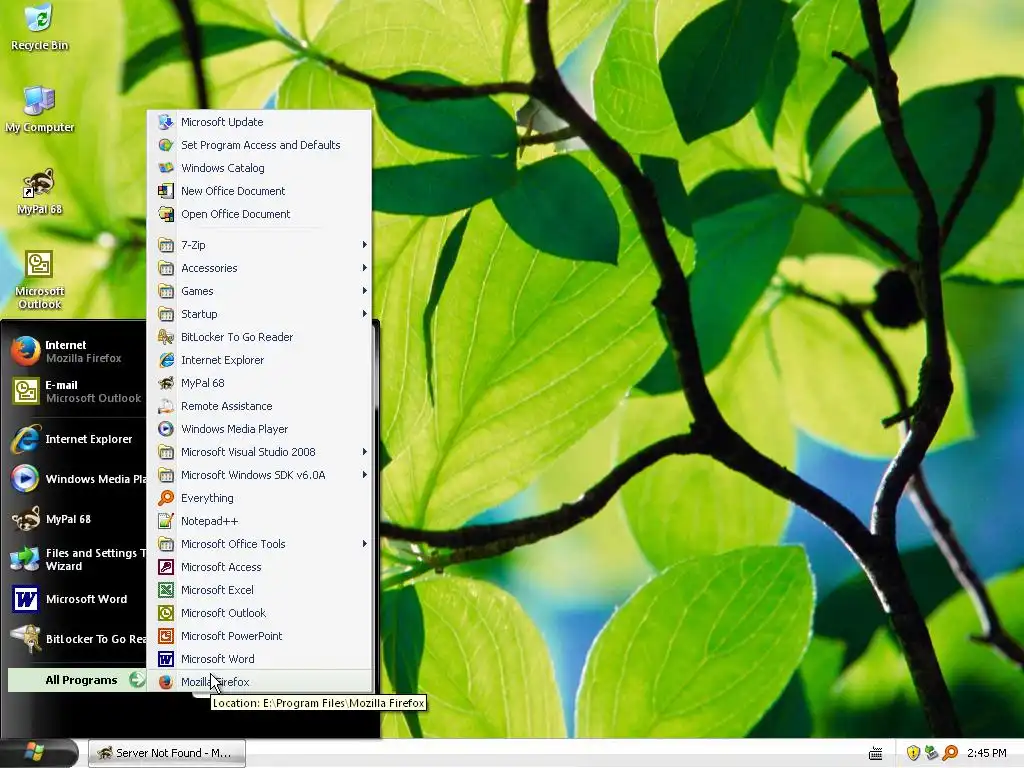1024x768 pixels.
Task: Expand the 7-Zip submenu arrow
Action: 364,245
